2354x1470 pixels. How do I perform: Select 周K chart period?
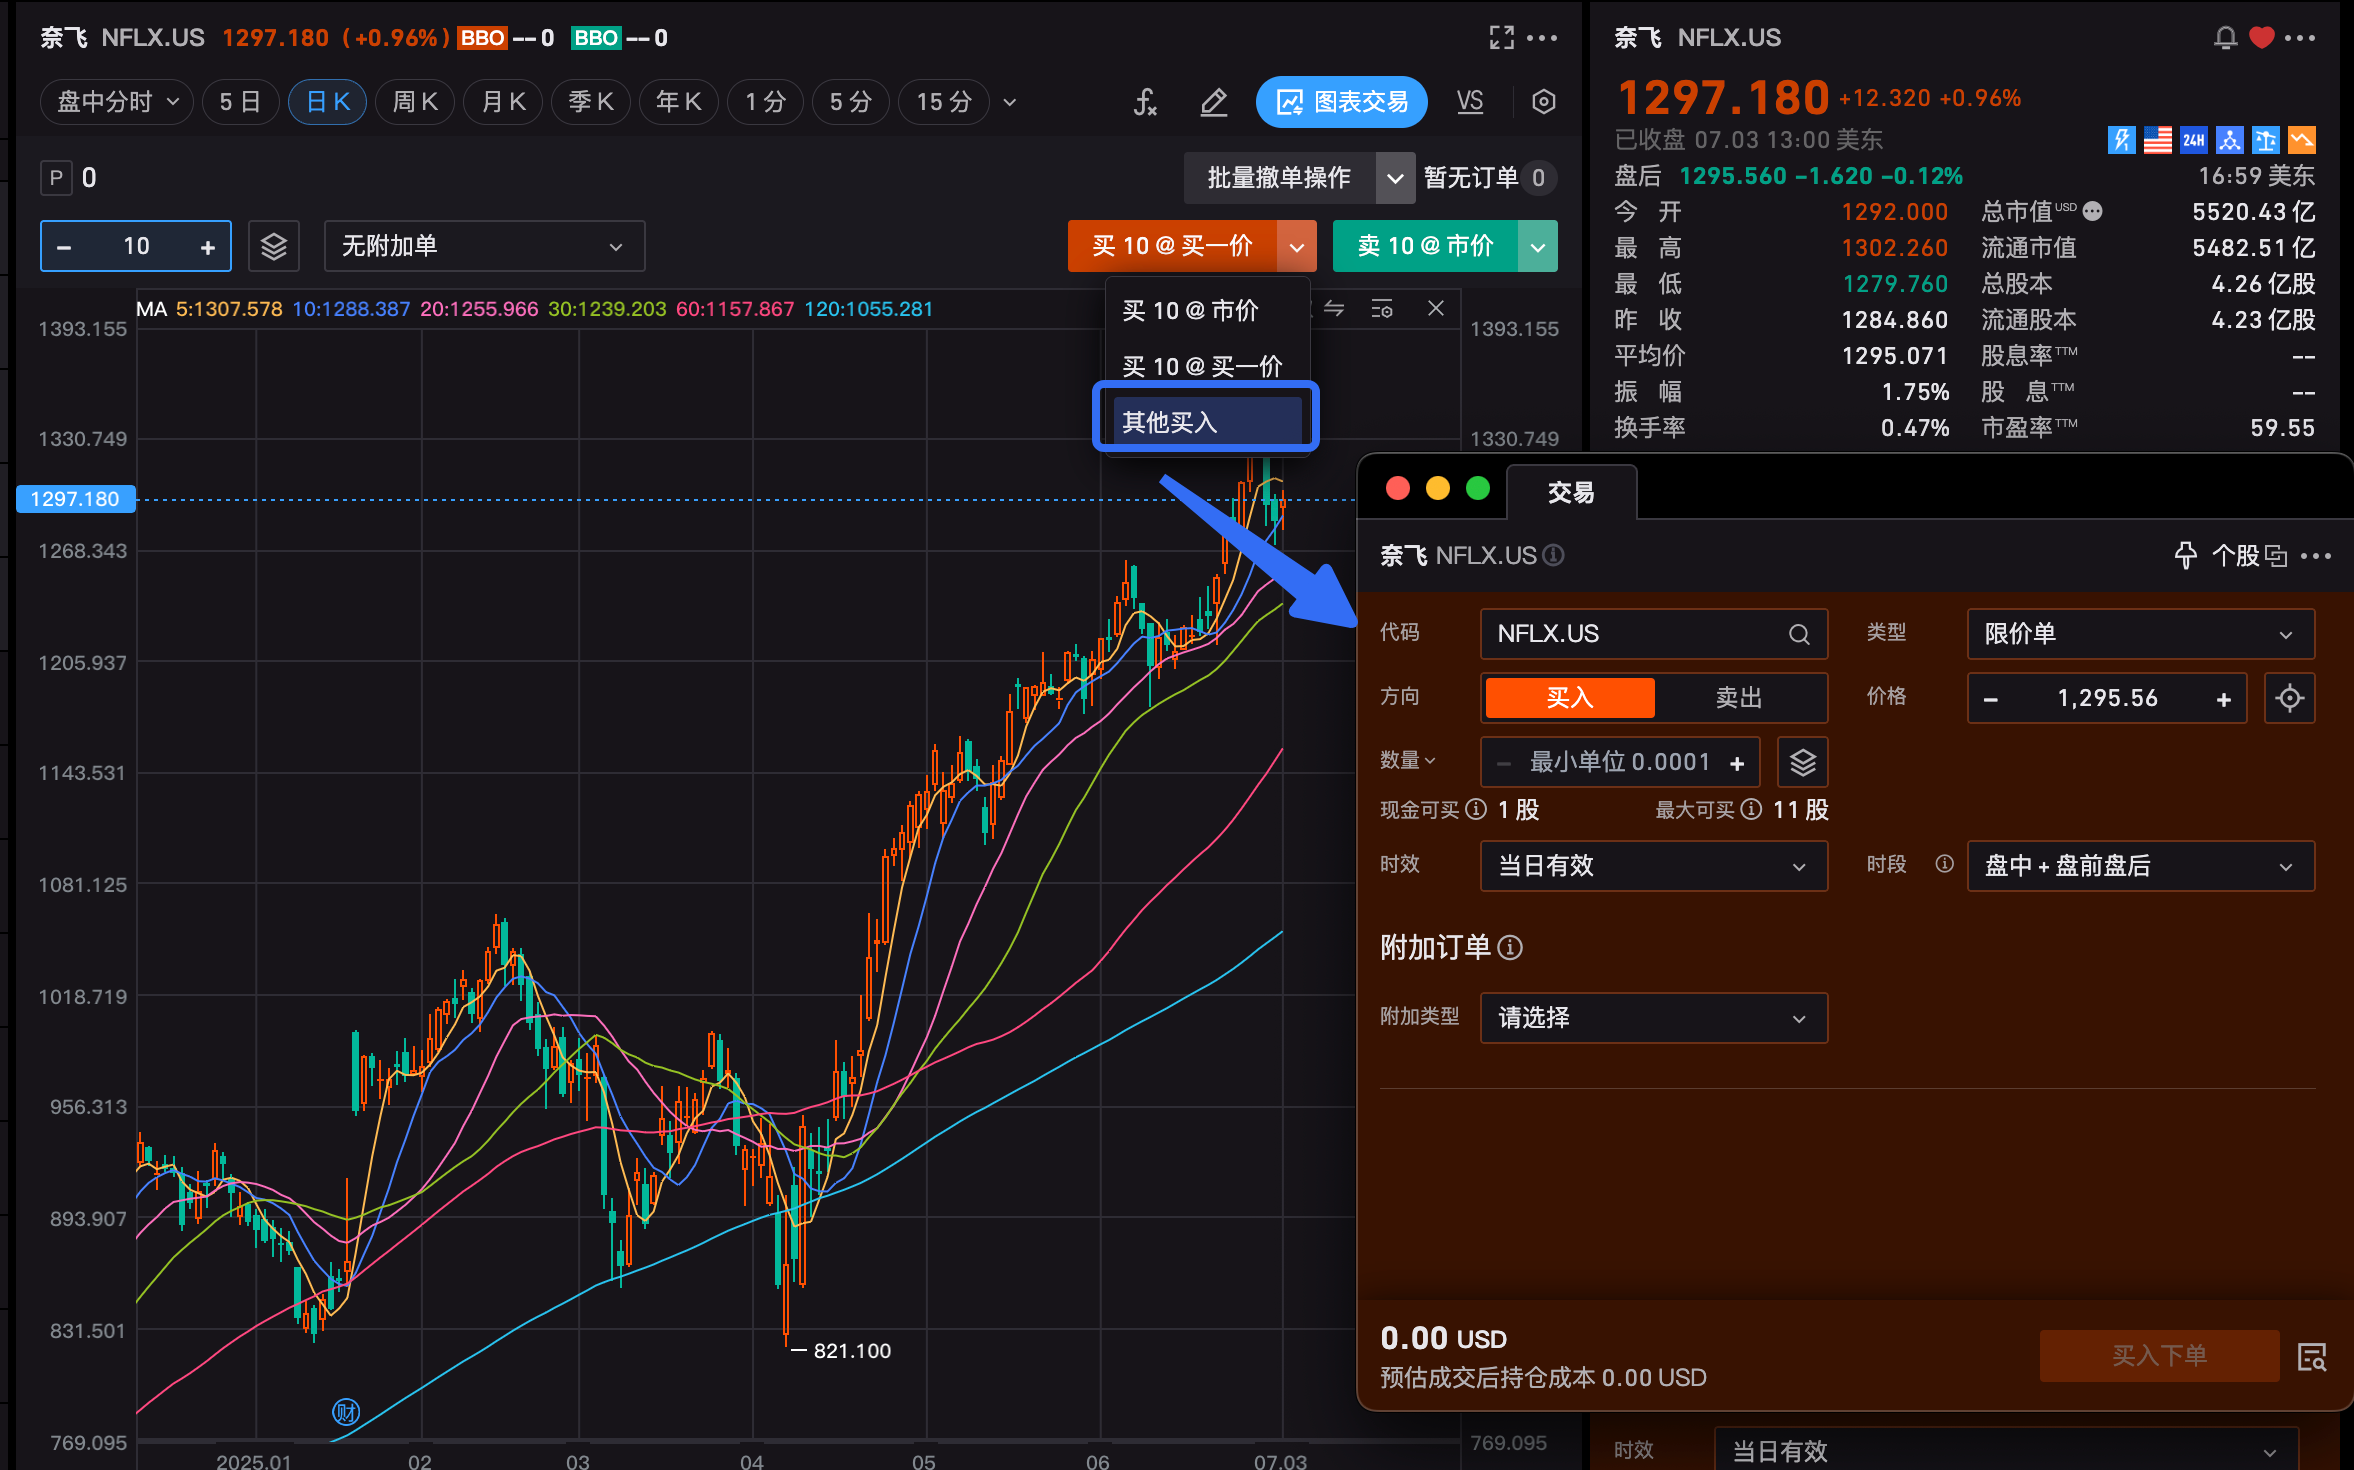414,102
